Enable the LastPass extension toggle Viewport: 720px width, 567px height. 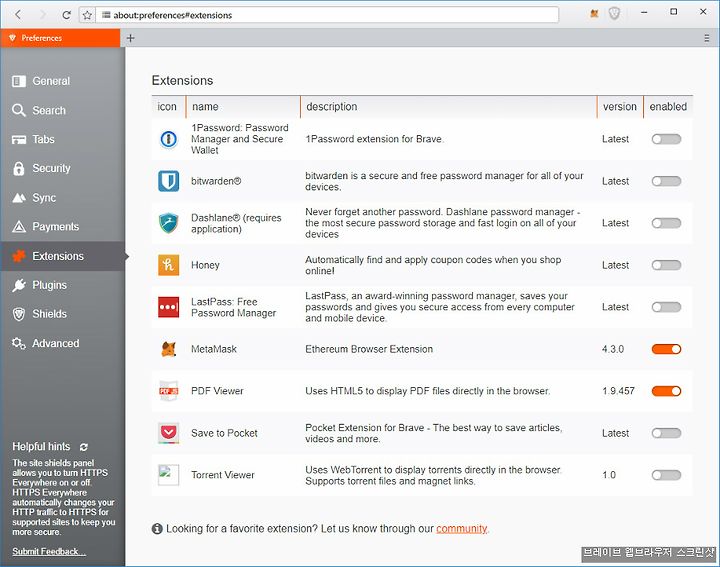pos(666,307)
